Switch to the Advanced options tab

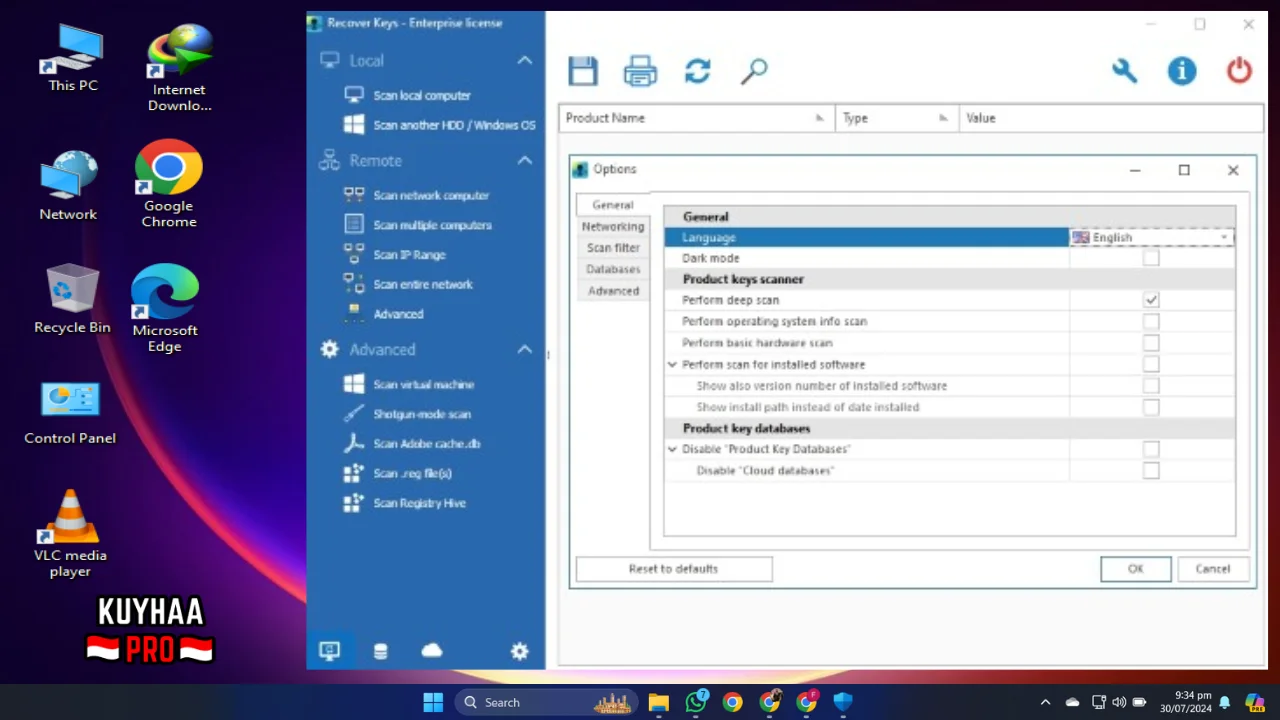613,291
